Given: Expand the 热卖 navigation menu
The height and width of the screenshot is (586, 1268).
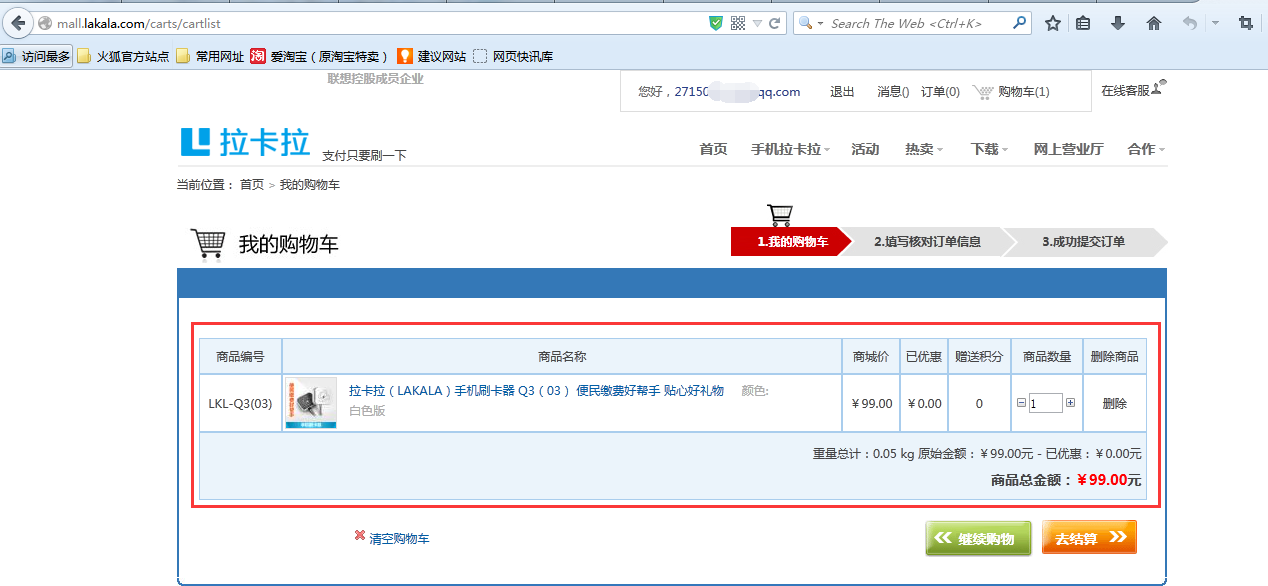Looking at the screenshot, I should click(x=924, y=149).
